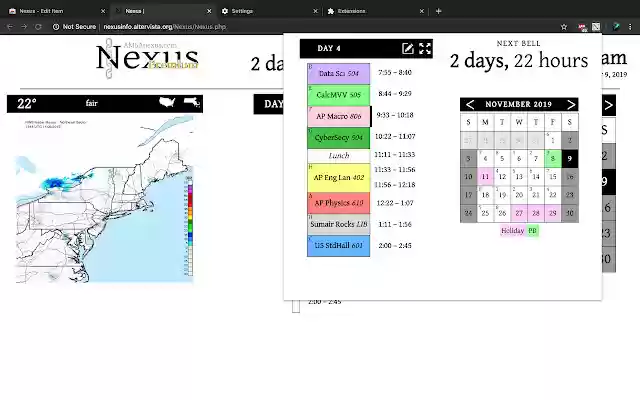Select the AP Eng Lan 402 class block
This screenshot has height=400, width=640.
coord(338,178)
